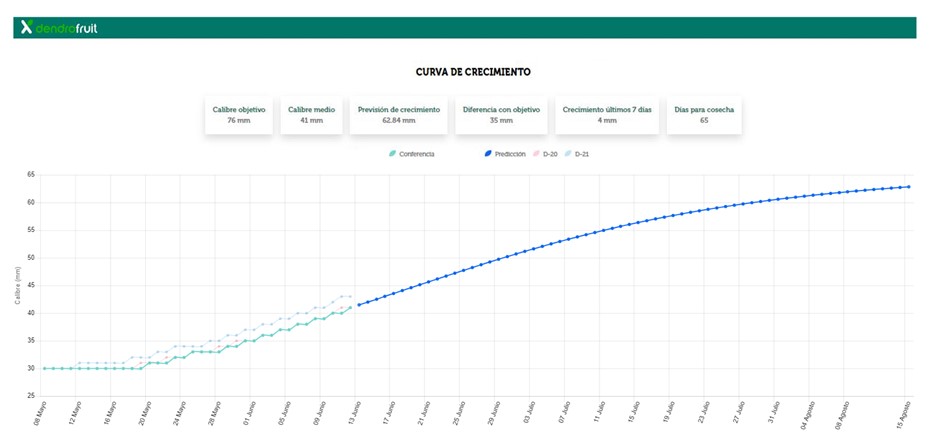
Task: Click the last prediction point at 15 Agosto
Action: tap(907, 186)
